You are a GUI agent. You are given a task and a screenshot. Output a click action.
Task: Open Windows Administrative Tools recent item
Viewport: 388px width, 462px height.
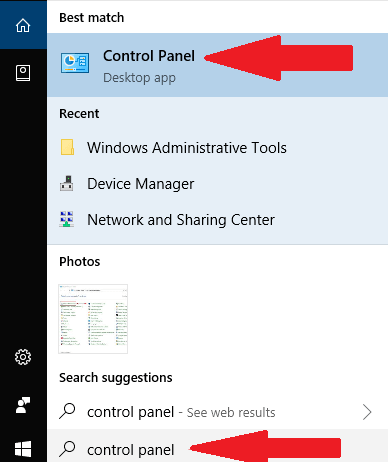[217, 148]
